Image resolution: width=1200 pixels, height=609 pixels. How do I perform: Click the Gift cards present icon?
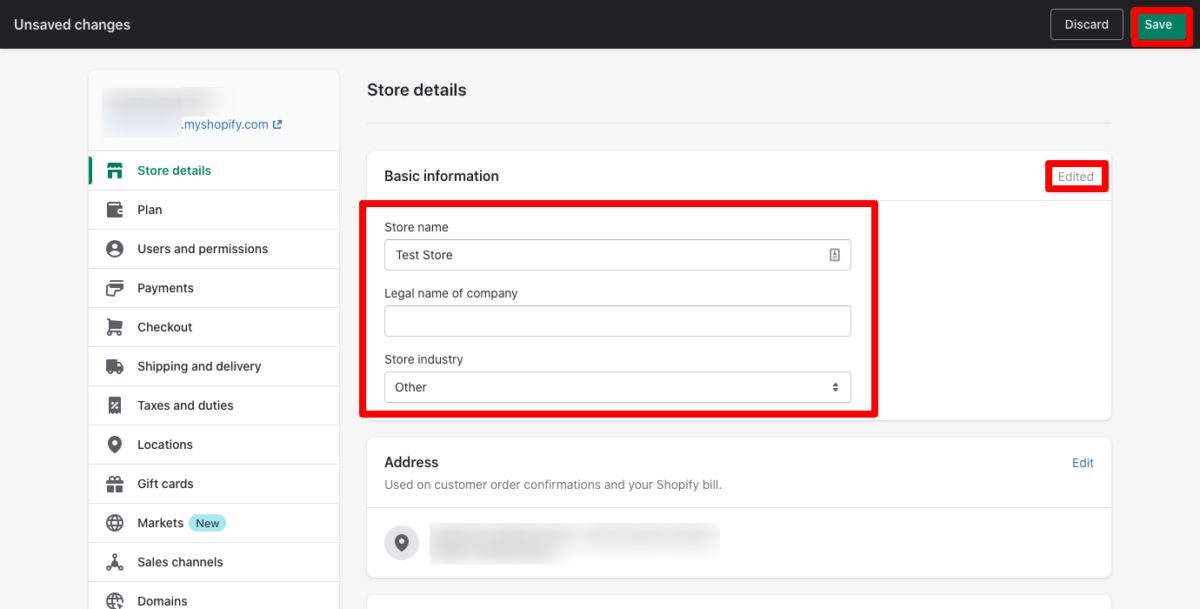click(x=115, y=484)
